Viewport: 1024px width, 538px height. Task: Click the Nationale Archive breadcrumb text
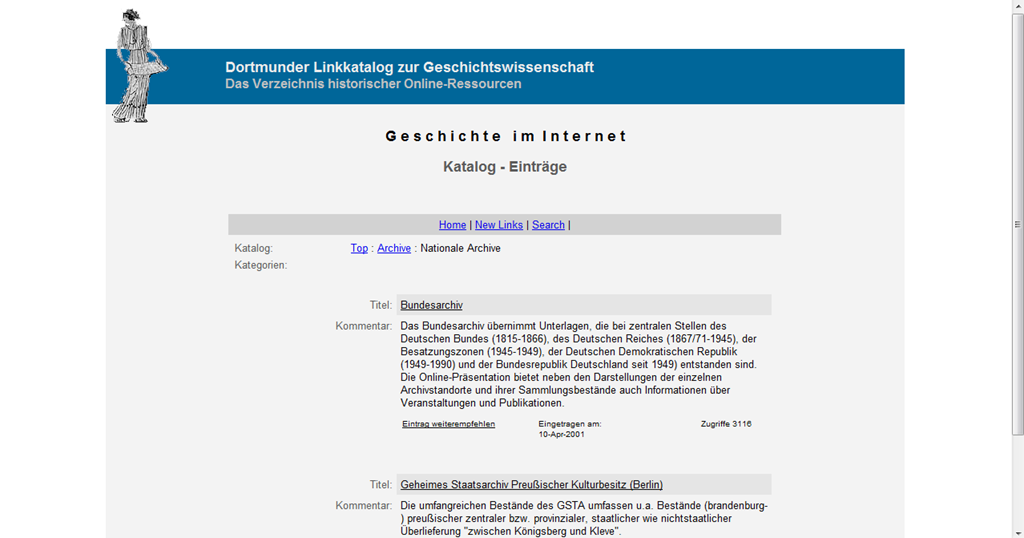(460, 248)
